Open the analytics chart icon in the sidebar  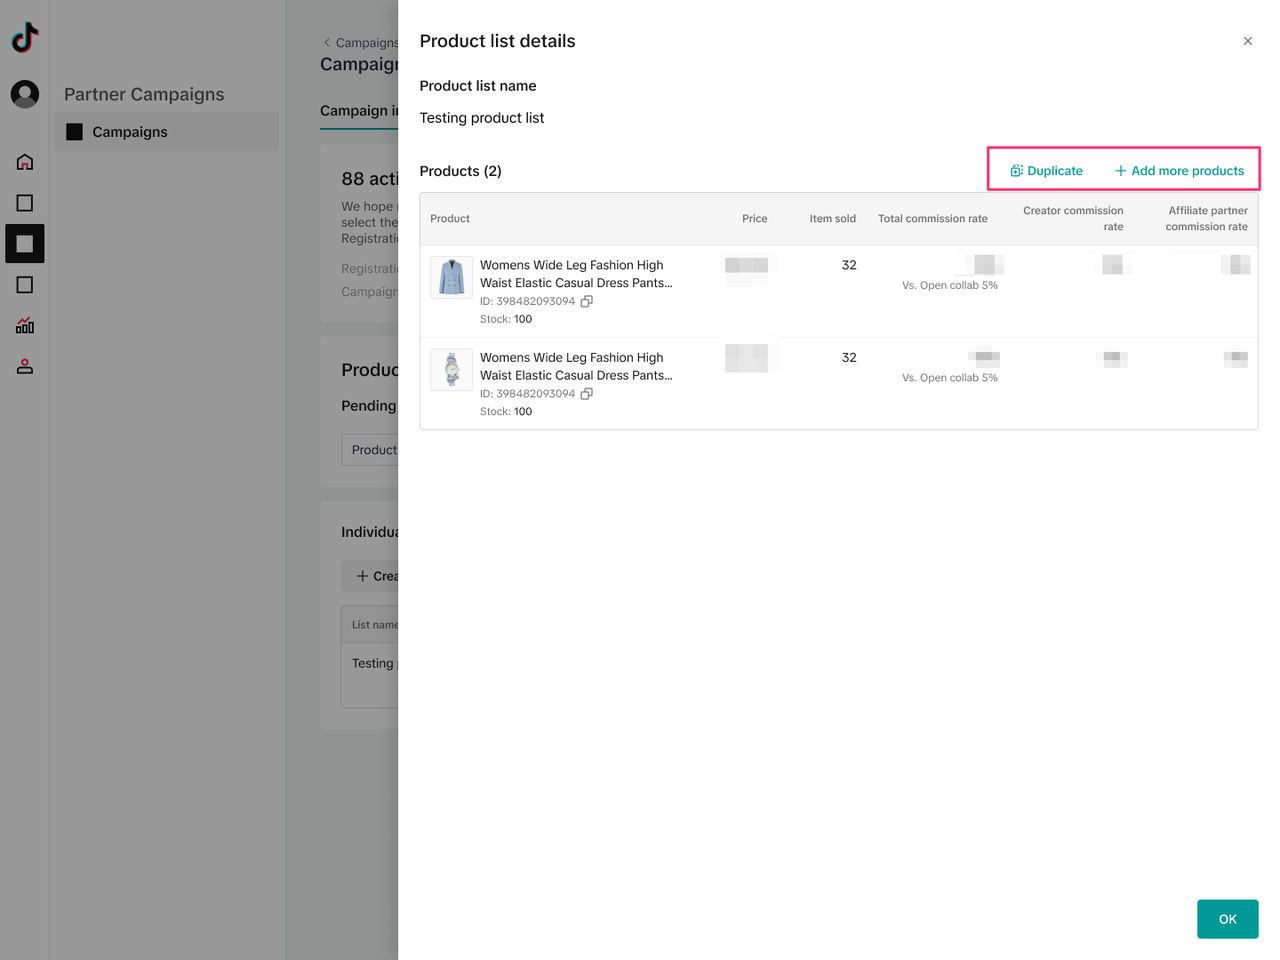pyautogui.click(x=25, y=326)
